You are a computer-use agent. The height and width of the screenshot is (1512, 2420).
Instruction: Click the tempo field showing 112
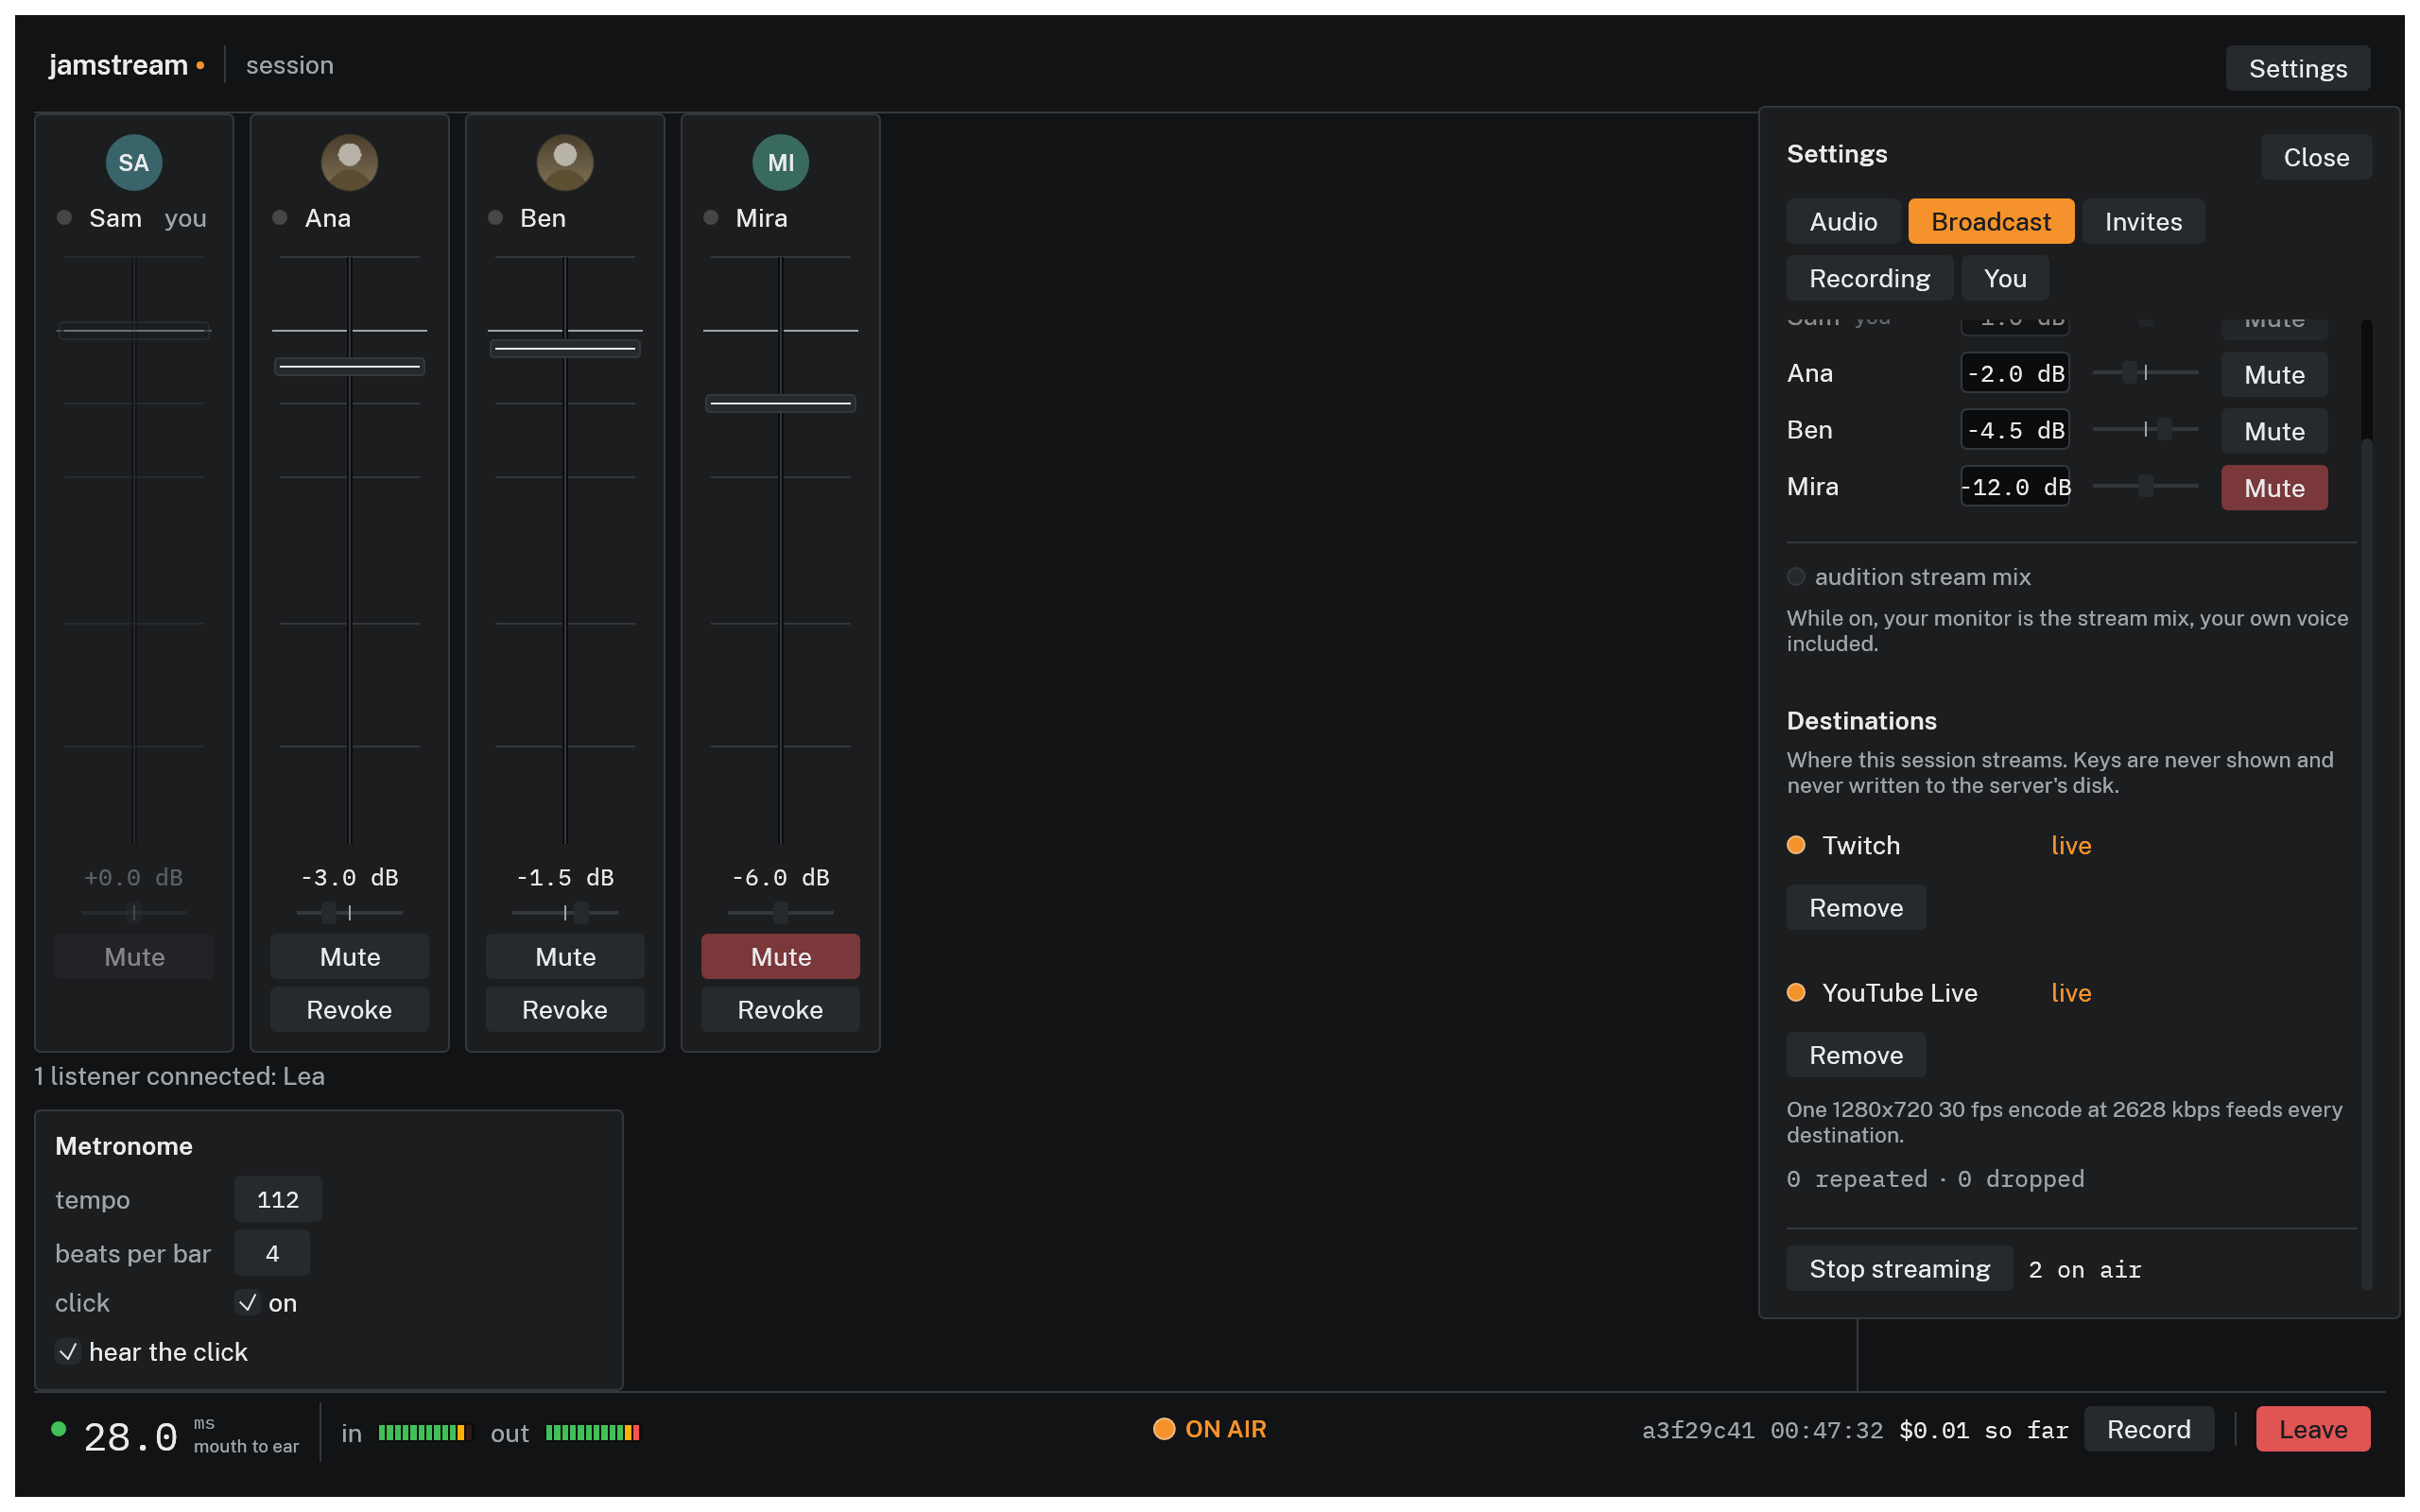(278, 1199)
